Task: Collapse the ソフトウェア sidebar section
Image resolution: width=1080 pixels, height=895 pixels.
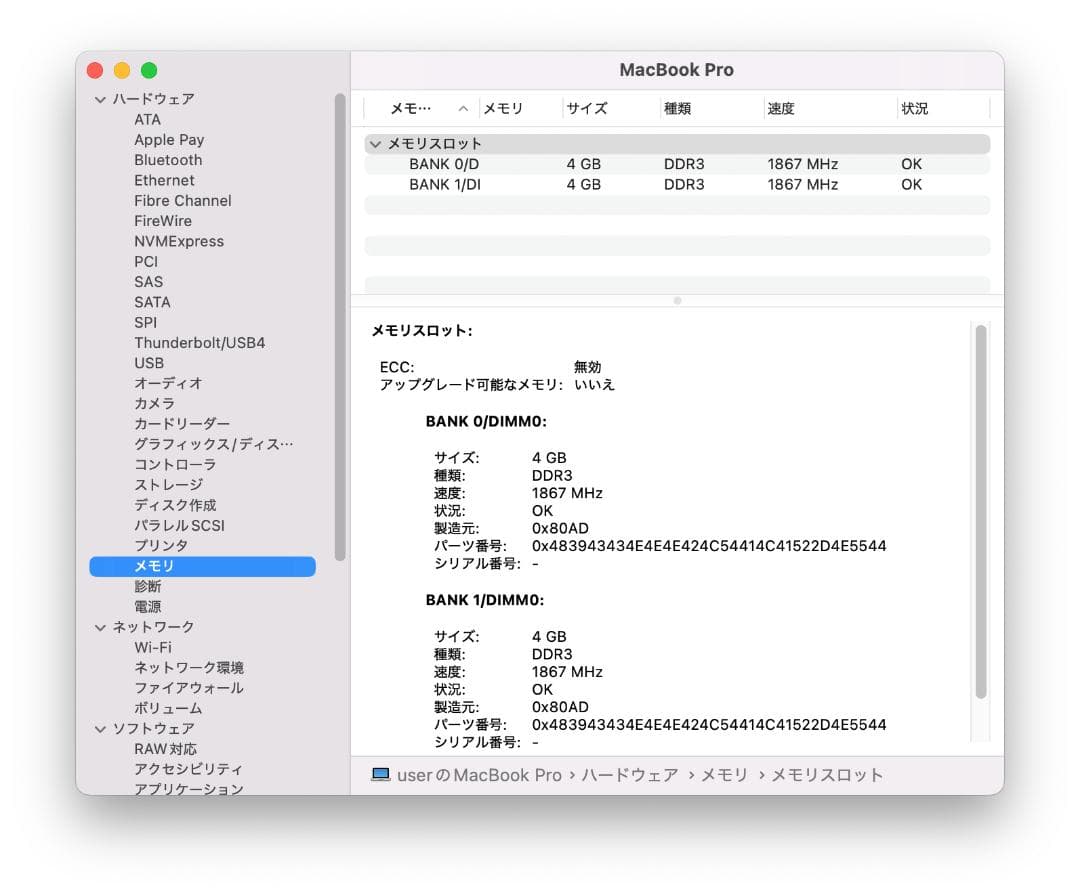Action: pyautogui.click(x=100, y=728)
